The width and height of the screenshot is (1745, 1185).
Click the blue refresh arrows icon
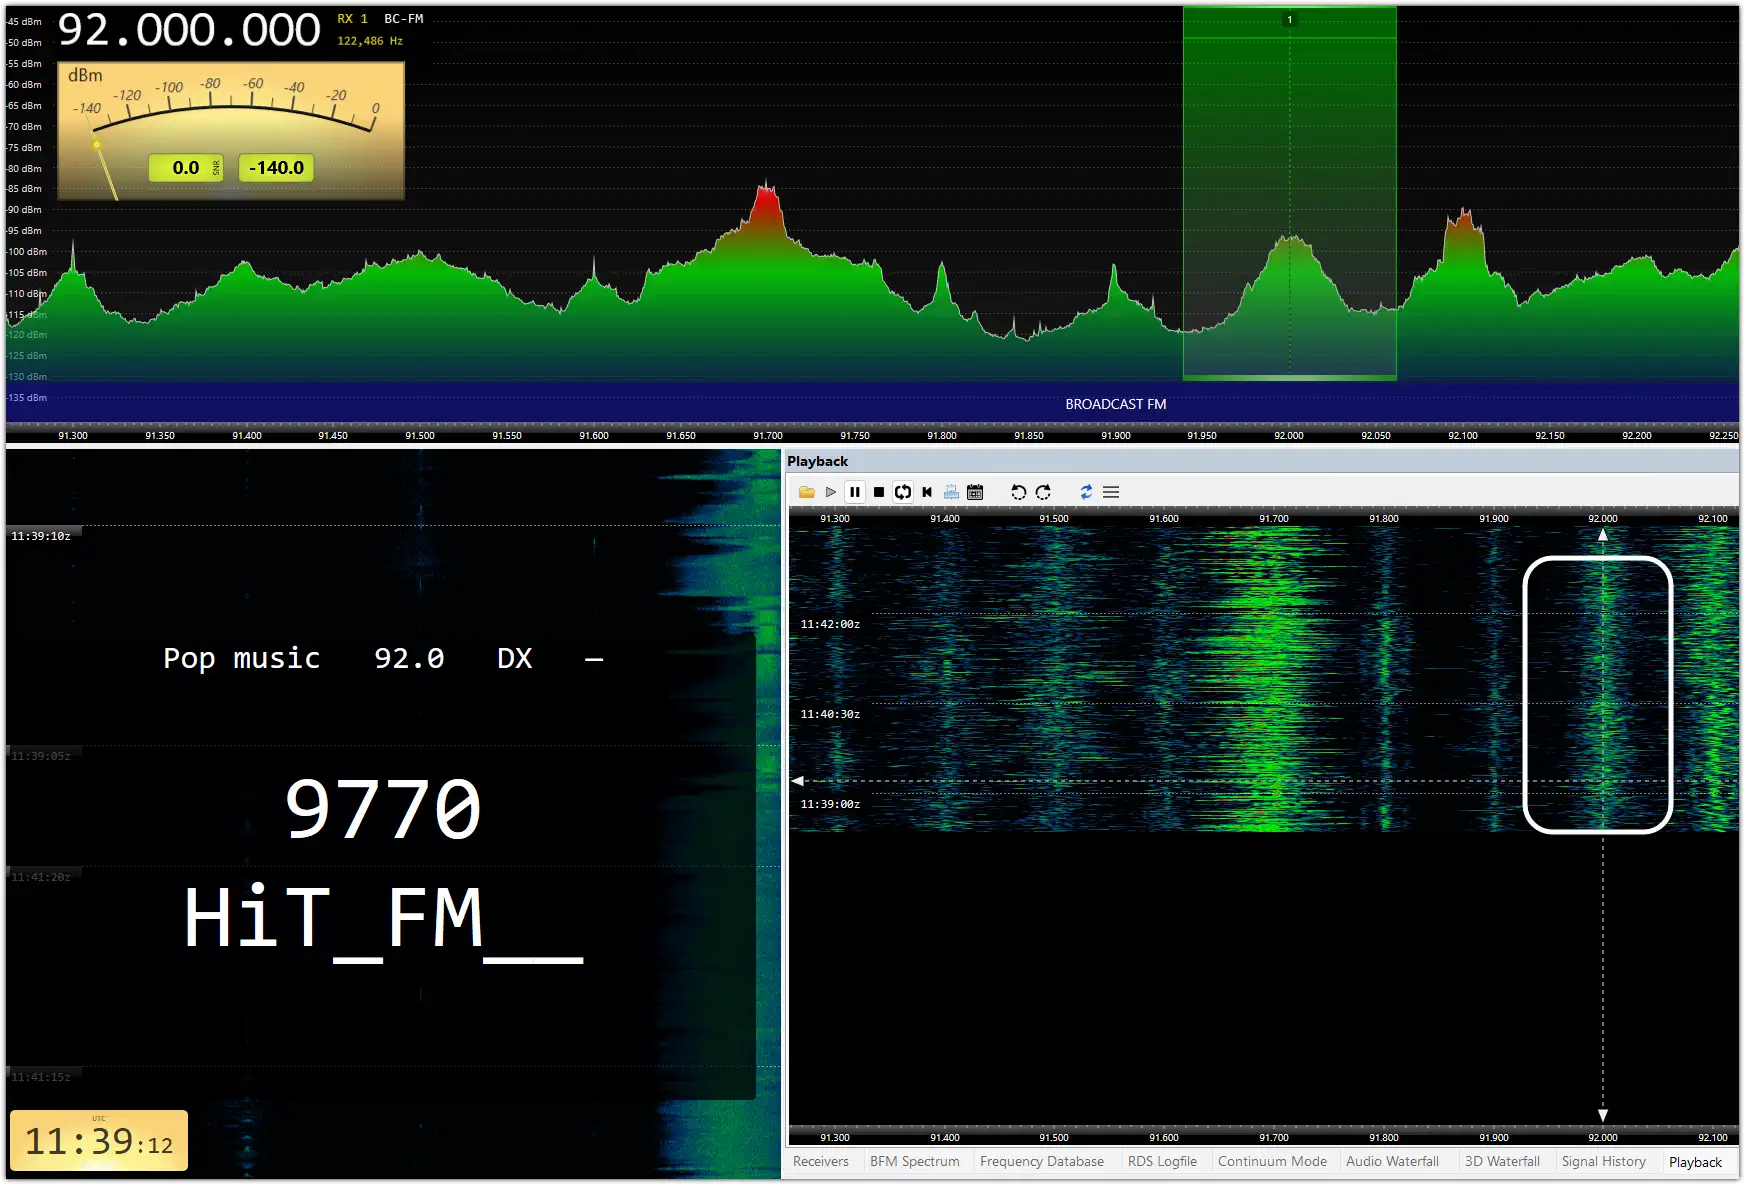coord(1086,492)
